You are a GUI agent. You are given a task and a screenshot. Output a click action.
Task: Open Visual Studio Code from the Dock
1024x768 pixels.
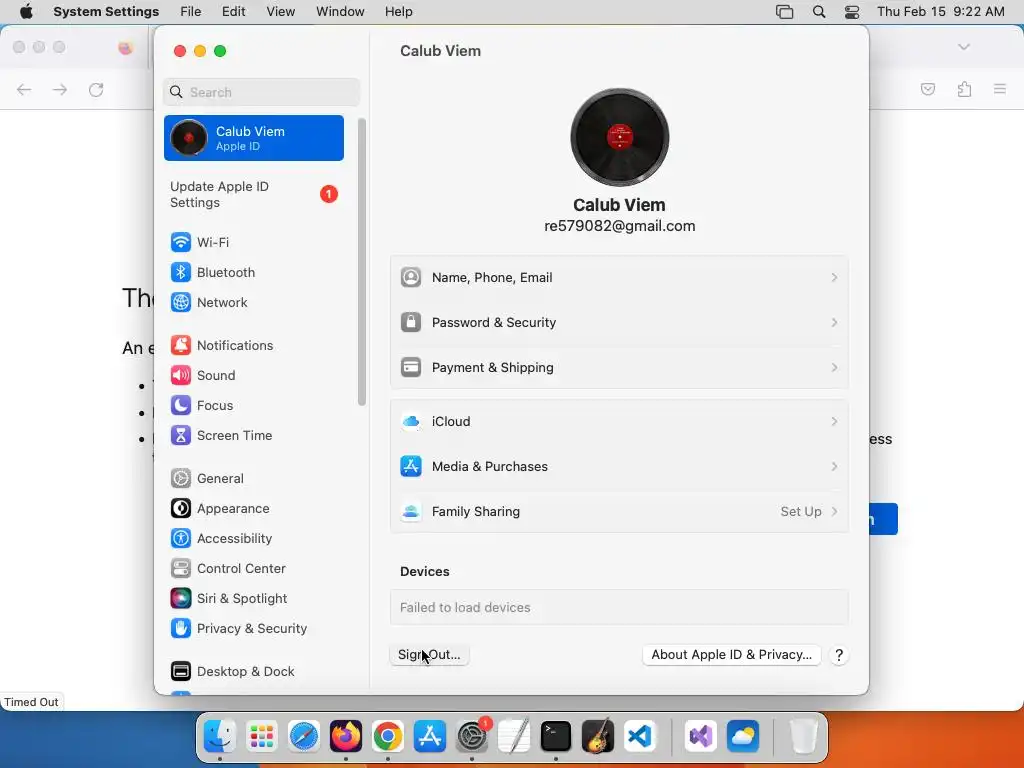640,737
